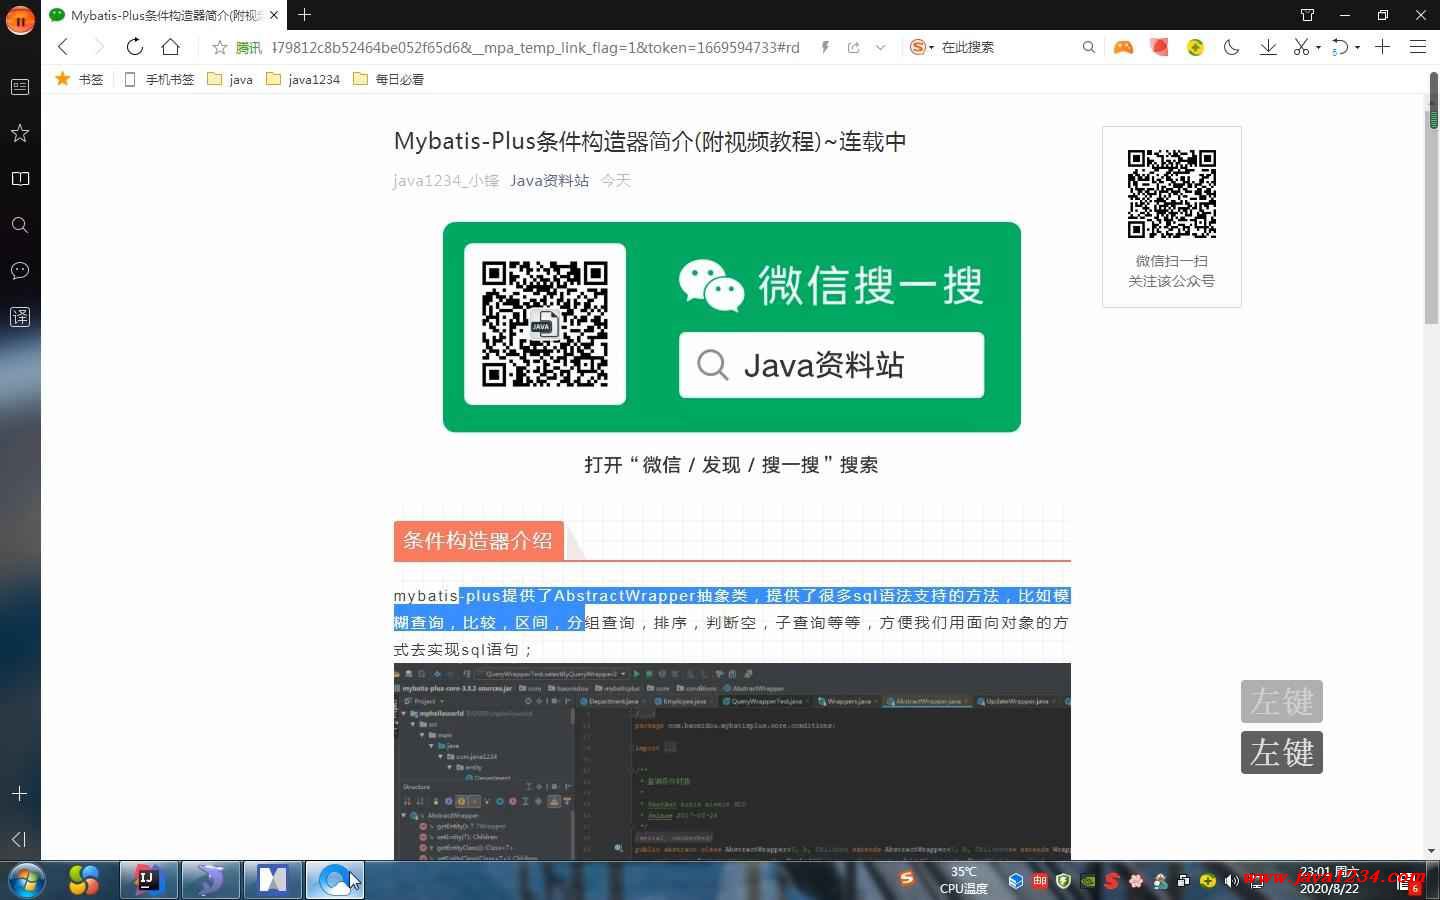Open the skin shirt icon in title bar
Viewport: 1440px width, 900px height.
pyautogui.click(x=1308, y=15)
